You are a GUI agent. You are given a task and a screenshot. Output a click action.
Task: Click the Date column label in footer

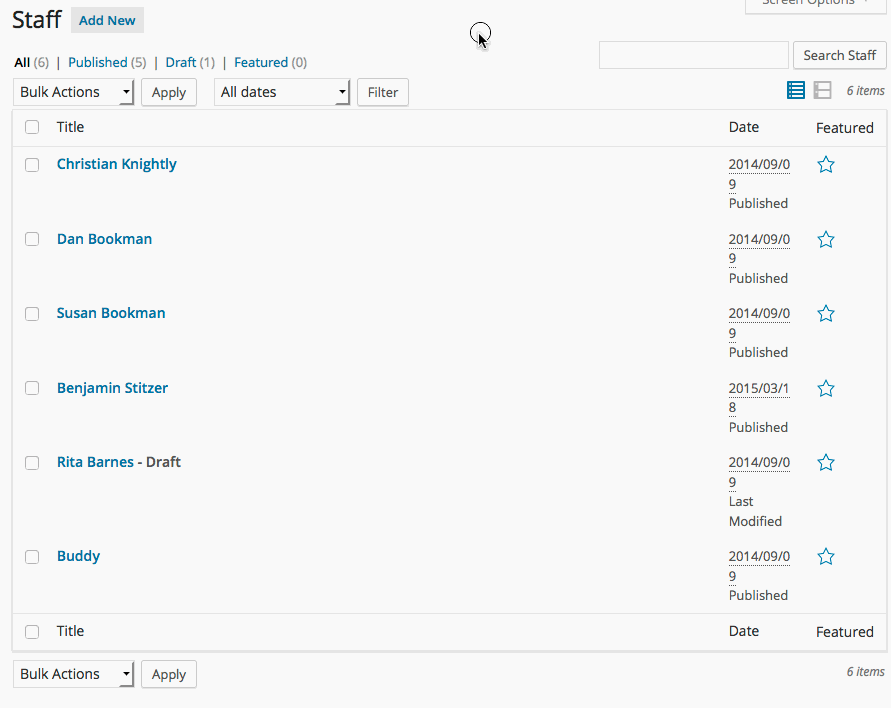tap(744, 631)
